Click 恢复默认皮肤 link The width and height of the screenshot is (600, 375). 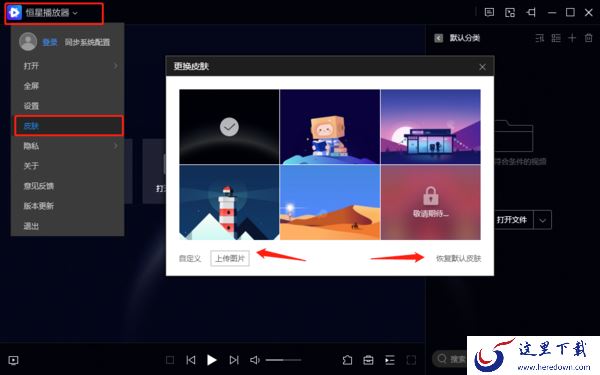(458, 258)
